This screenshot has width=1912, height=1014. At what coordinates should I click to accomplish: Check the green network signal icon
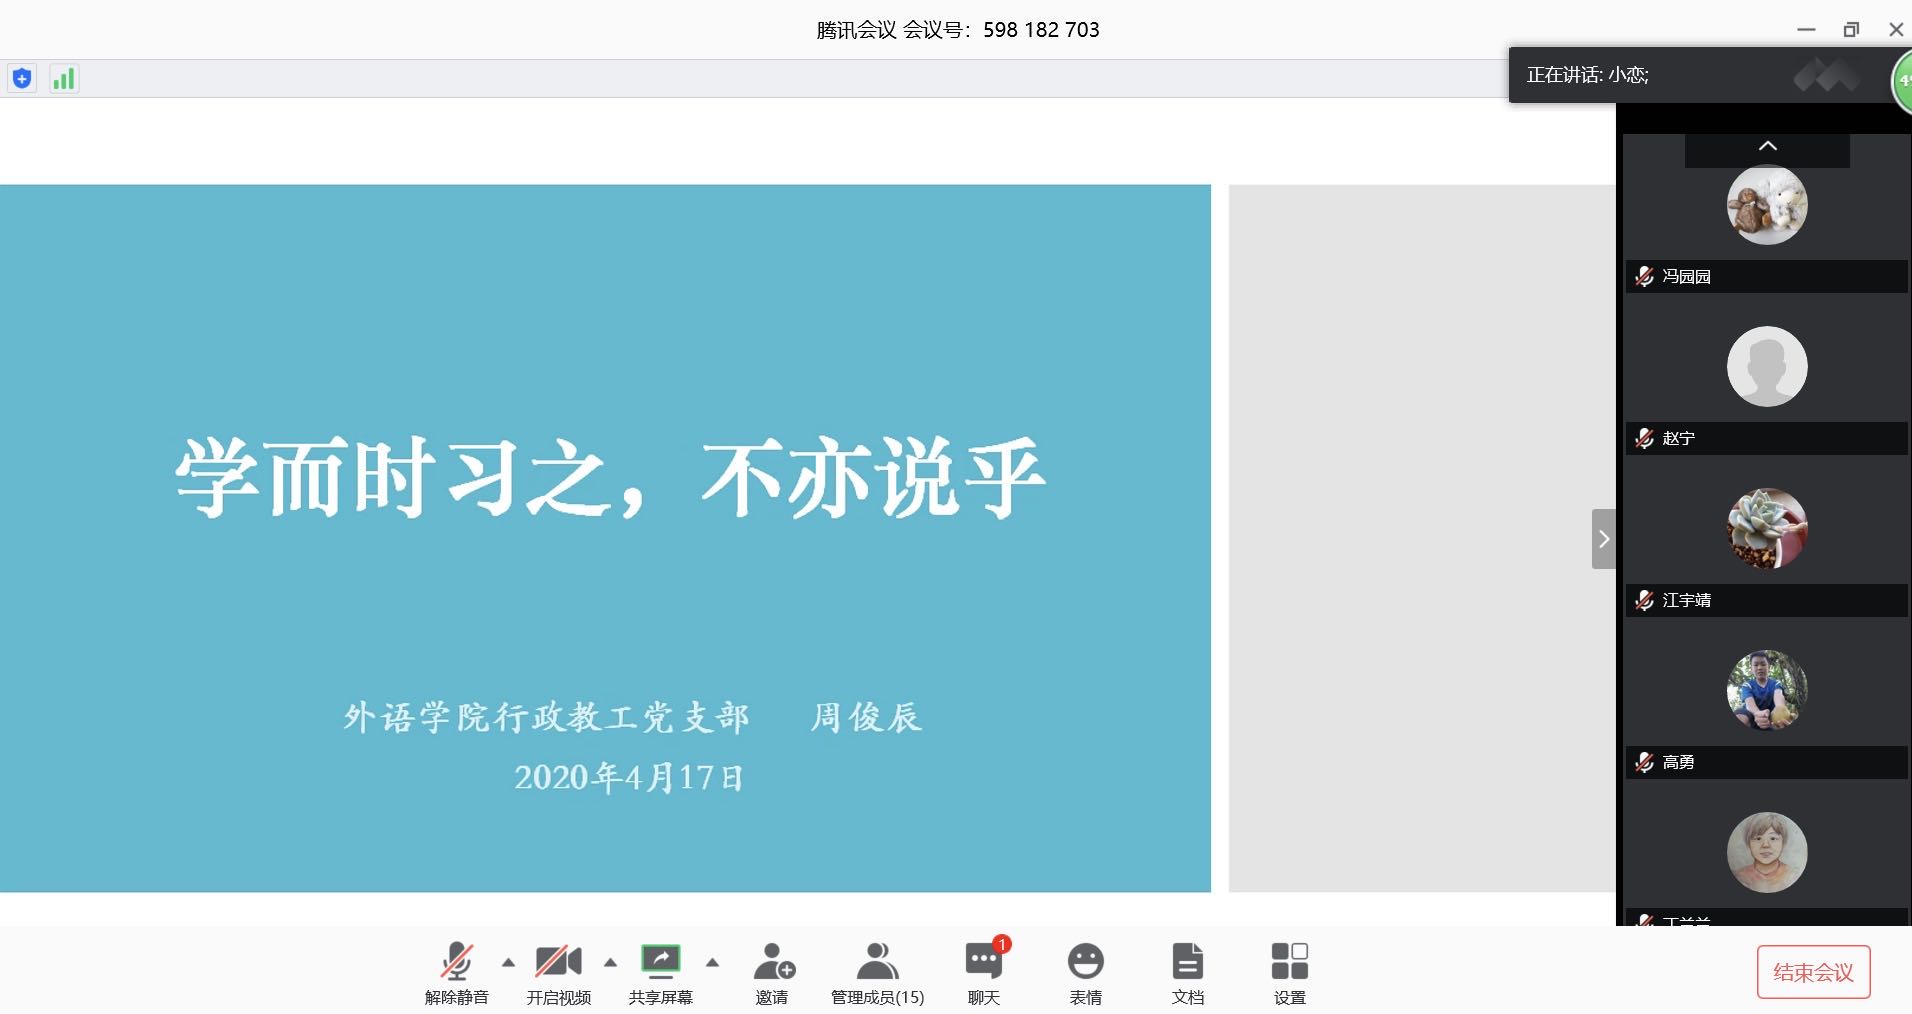[x=64, y=79]
